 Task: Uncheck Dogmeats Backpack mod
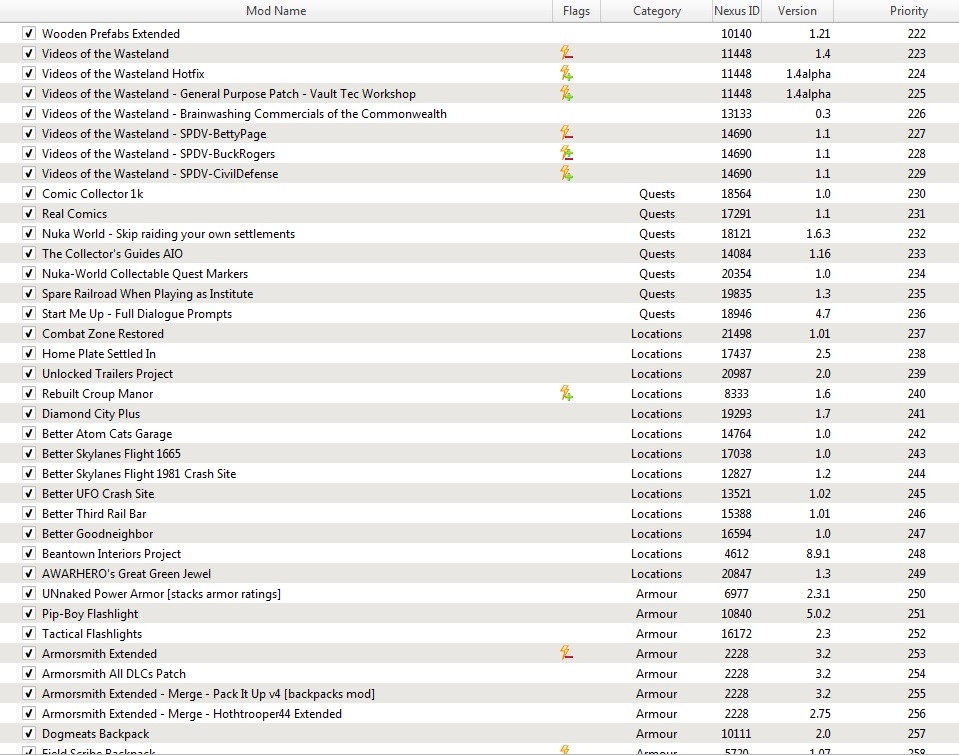29,734
